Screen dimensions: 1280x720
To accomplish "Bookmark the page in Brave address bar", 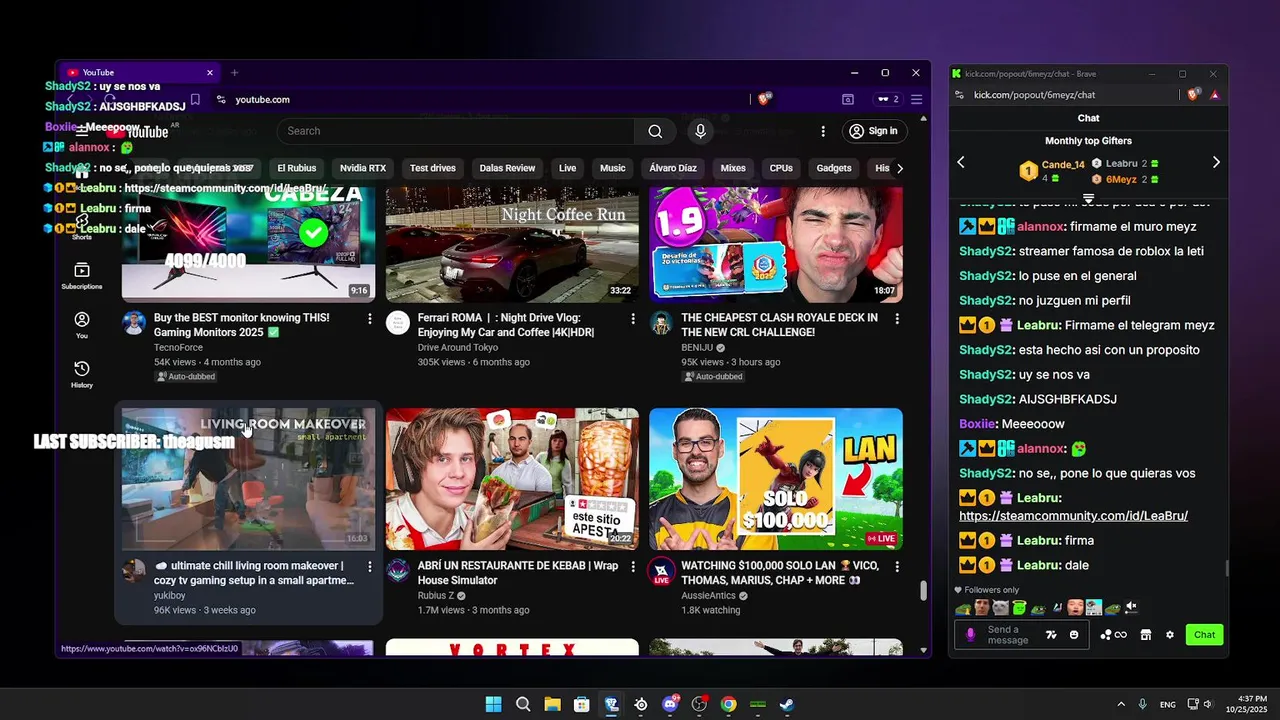I will click(195, 99).
